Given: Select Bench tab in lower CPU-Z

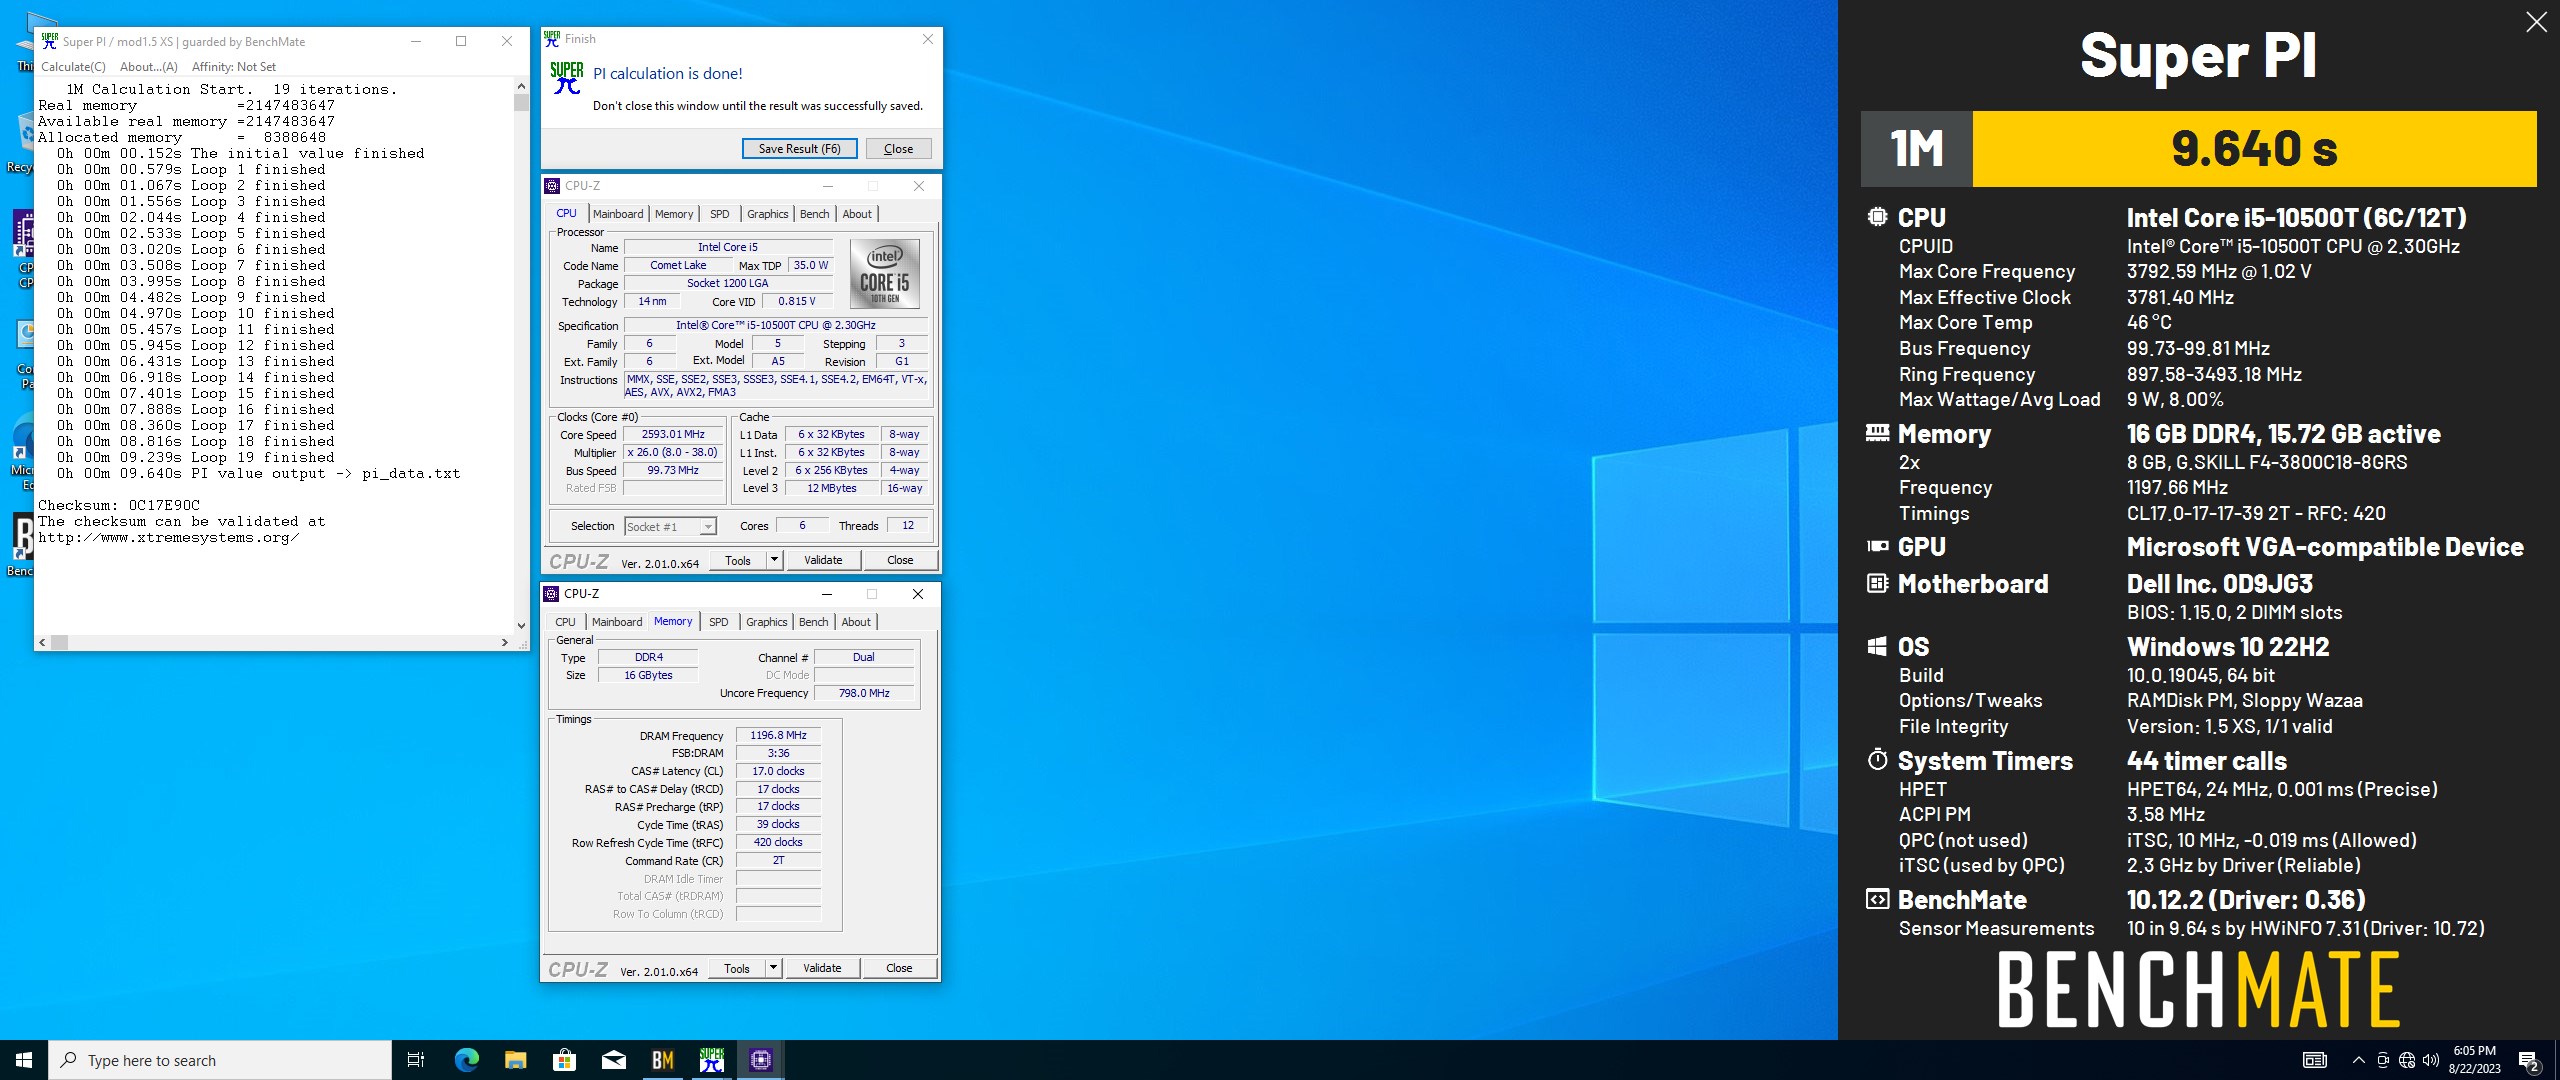Looking at the screenshot, I should (x=814, y=622).
